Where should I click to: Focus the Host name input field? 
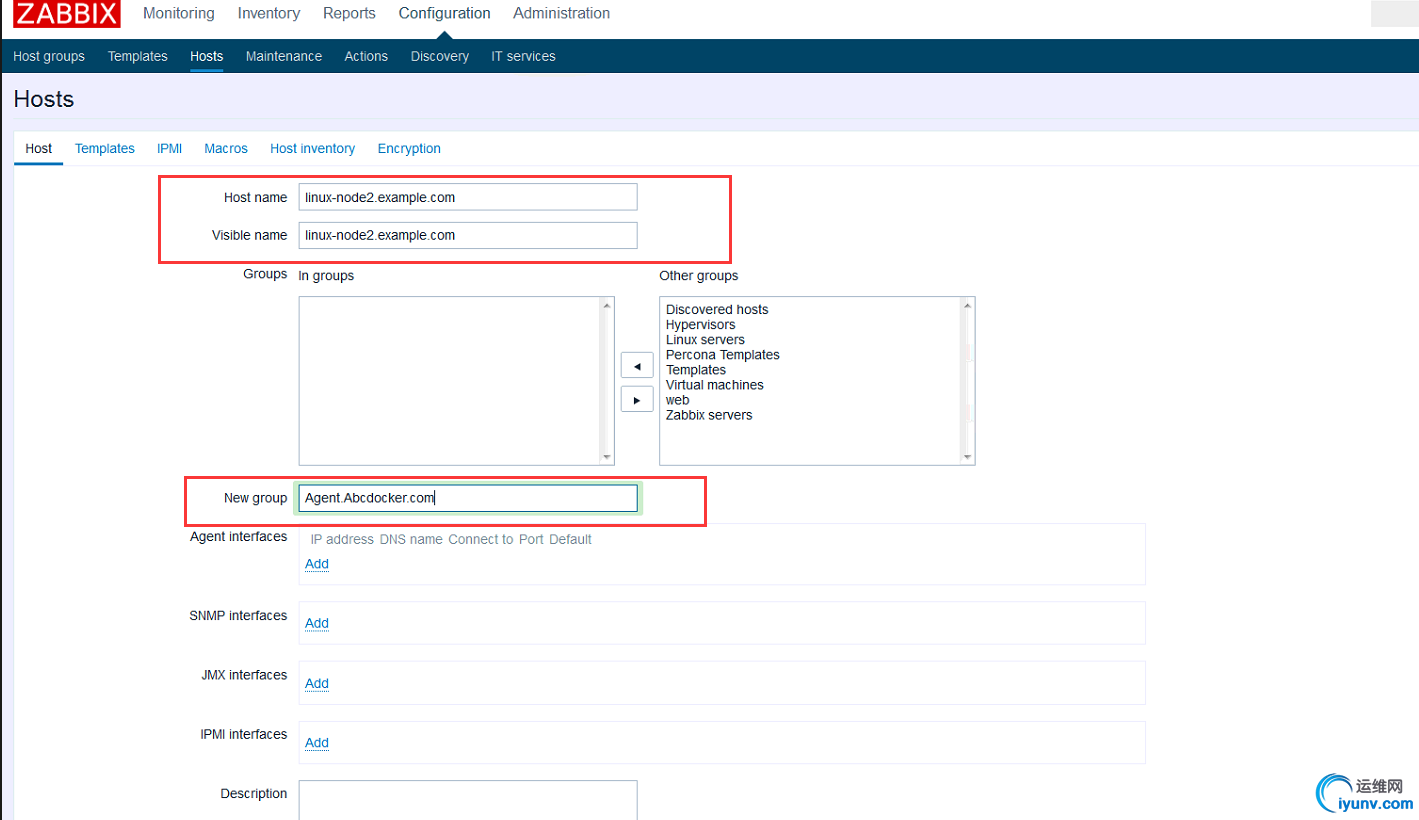click(x=468, y=197)
